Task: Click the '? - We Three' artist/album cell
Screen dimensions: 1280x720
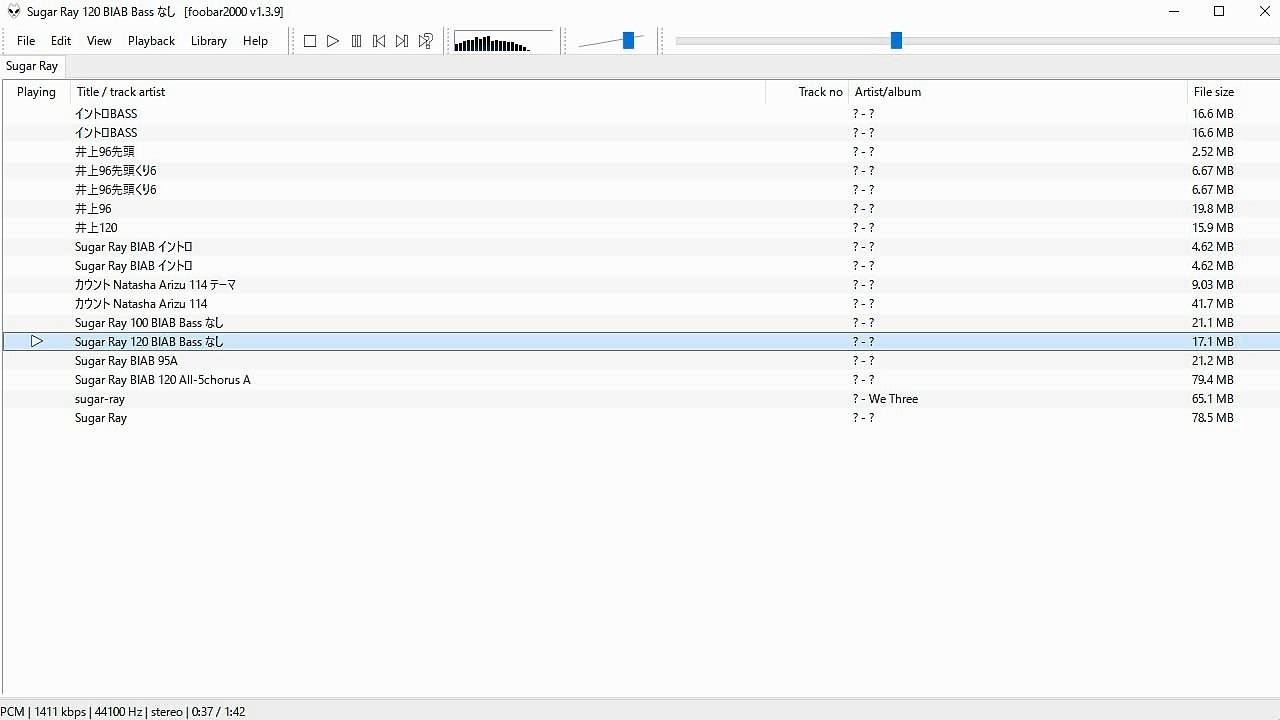Action: coord(885,399)
